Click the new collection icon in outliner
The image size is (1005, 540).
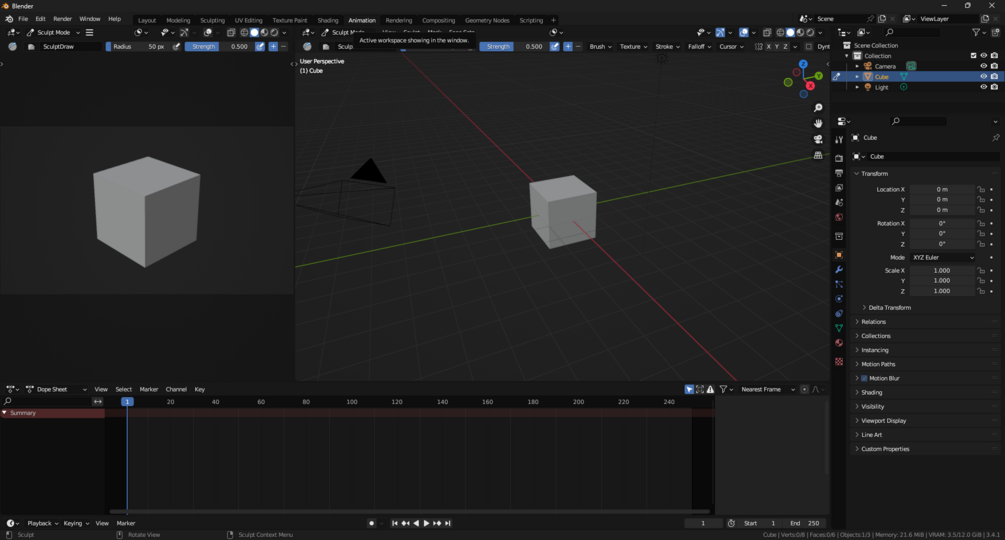point(995,32)
